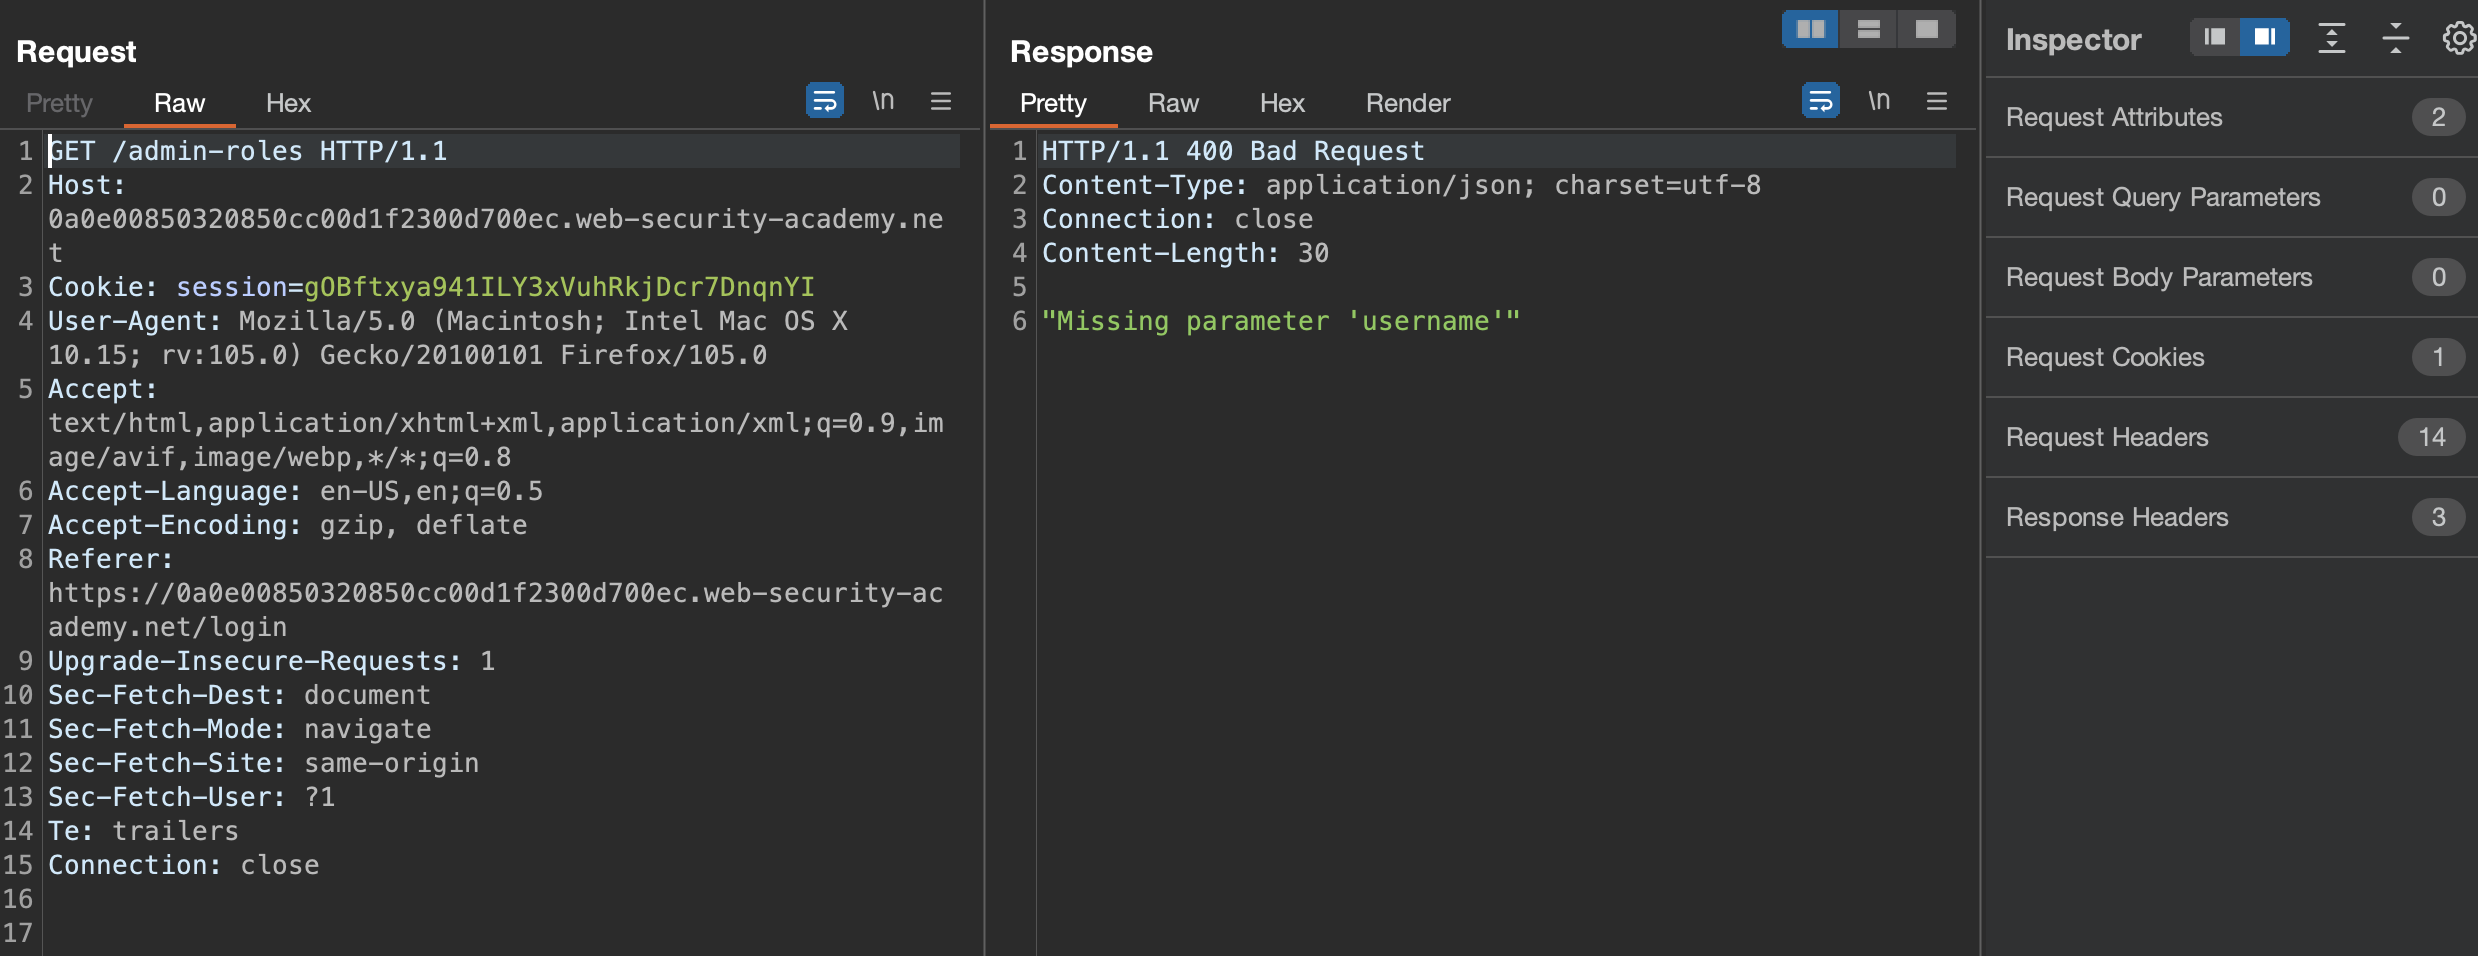
Task: Toggle line wrap in the Request panel
Action: point(824,101)
